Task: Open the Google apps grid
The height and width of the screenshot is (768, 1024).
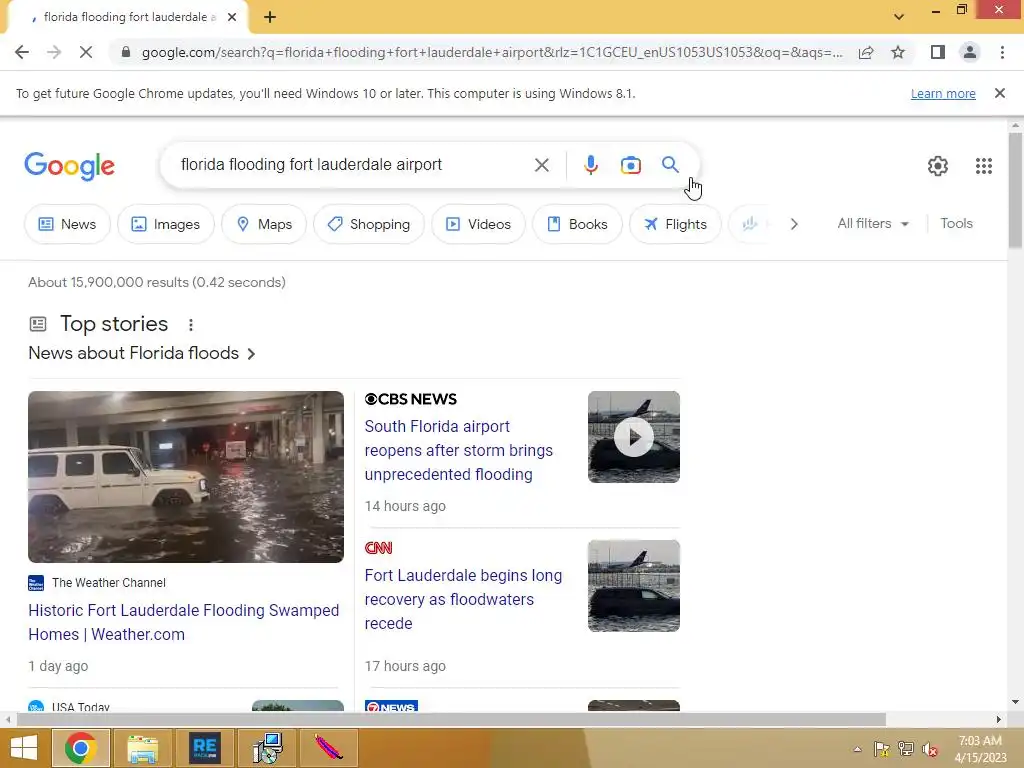Action: coord(984,166)
